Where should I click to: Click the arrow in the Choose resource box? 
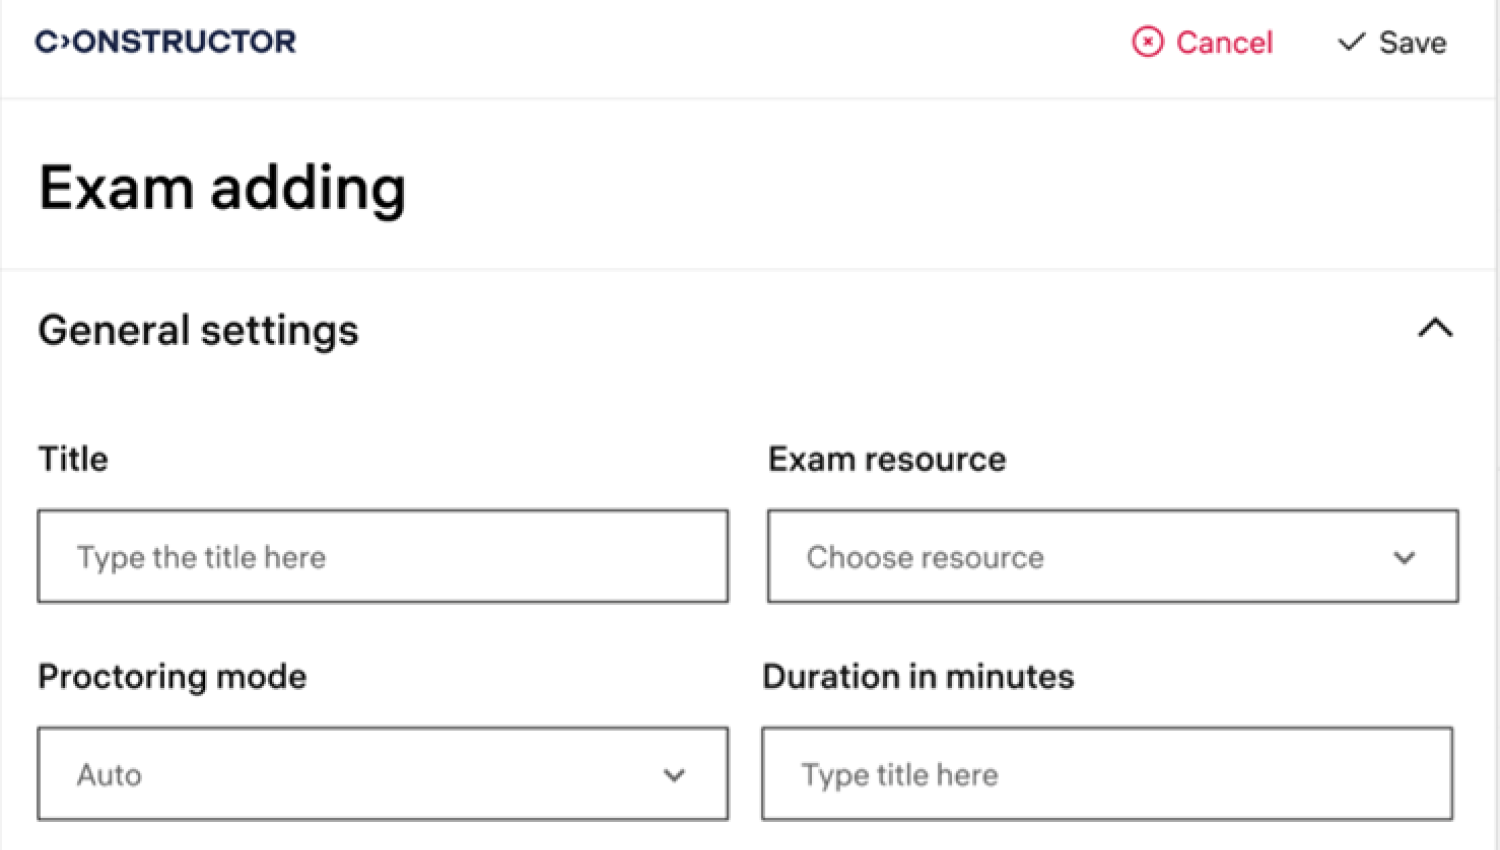click(1405, 557)
